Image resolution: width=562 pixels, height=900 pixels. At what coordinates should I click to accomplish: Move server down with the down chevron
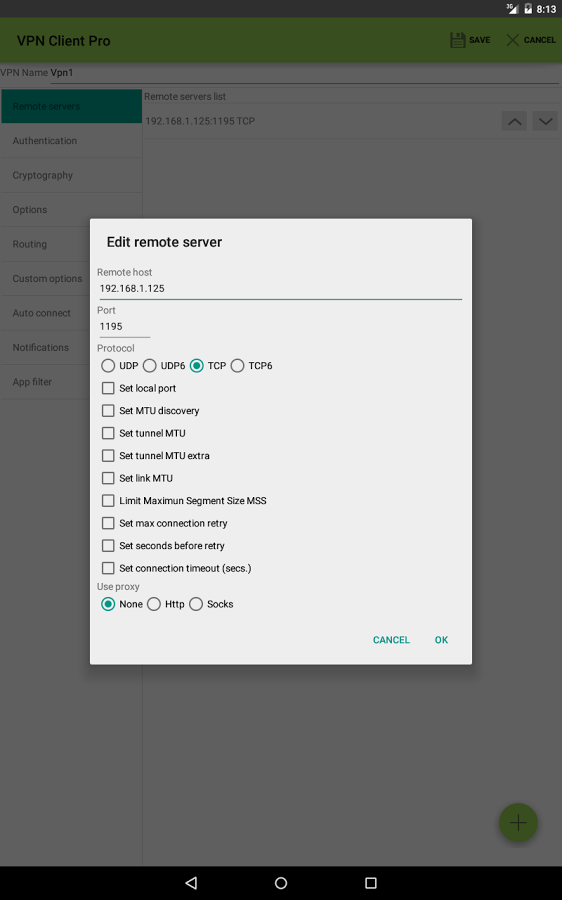(x=545, y=121)
